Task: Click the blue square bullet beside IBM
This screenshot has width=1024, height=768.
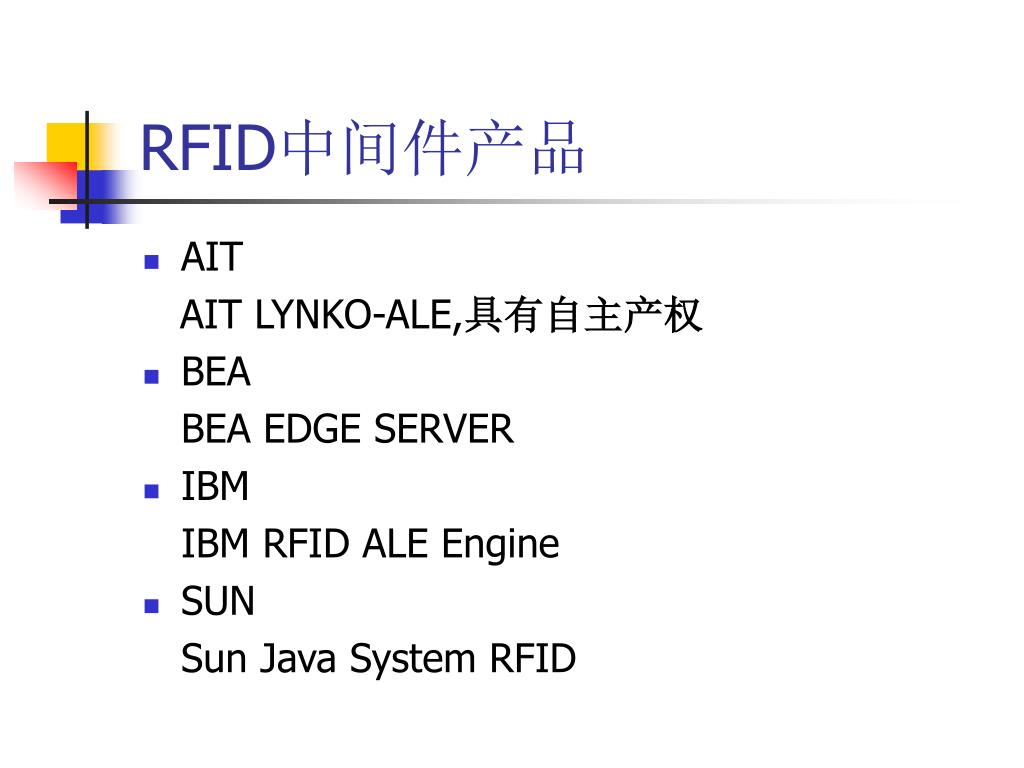Action: pyautogui.click(x=152, y=491)
